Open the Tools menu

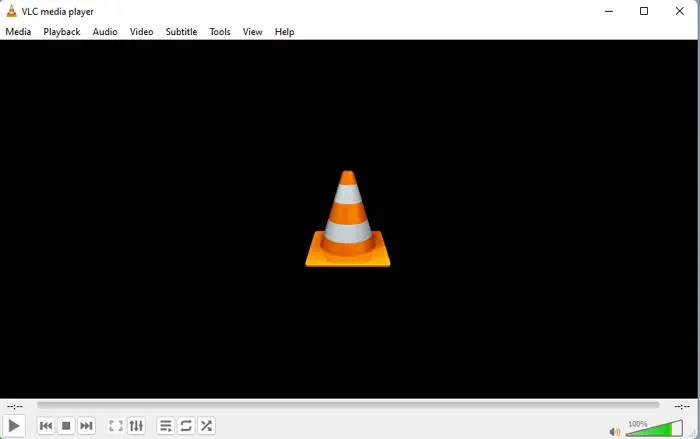220,32
